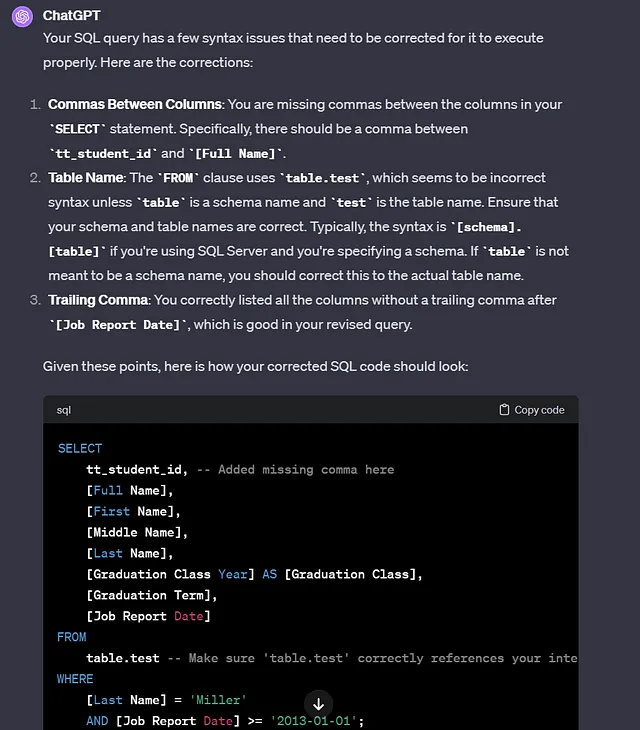Click inline [Job Report Date] in point three
This screenshot has height=730, width=640.
tap(118, 325)
